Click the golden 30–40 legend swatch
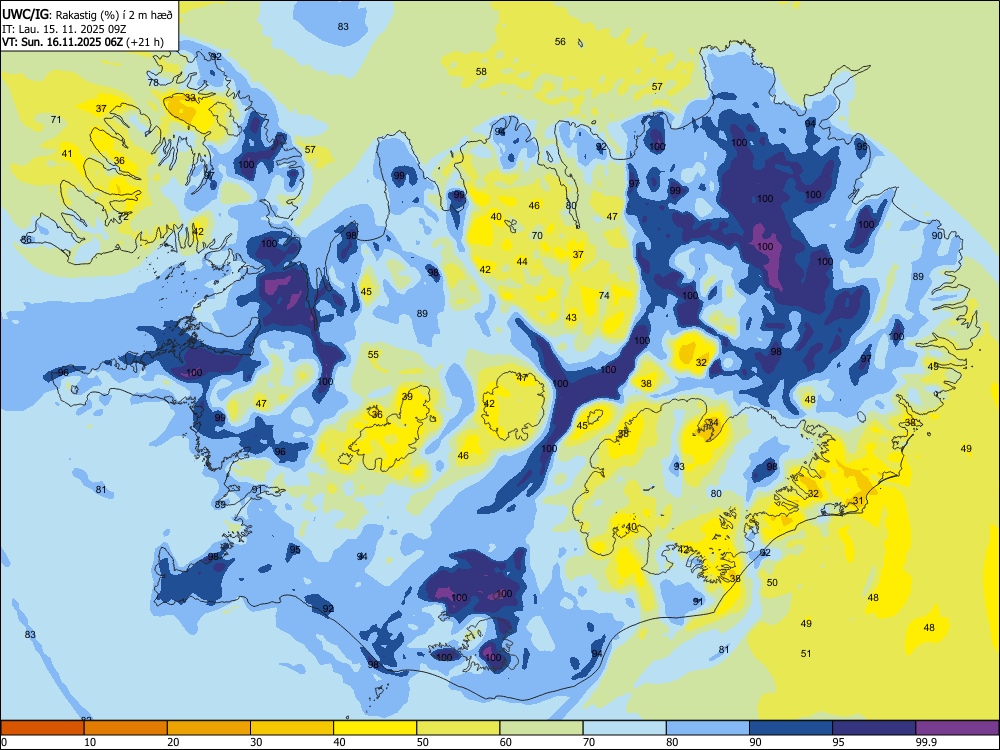The image size is (1000, 750). click(x=292, y=728)
